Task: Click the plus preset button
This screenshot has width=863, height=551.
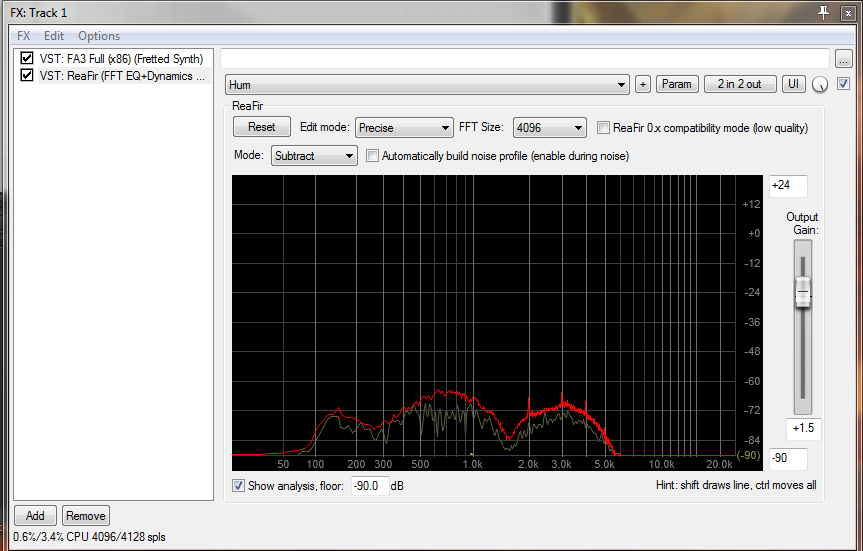Action: point(643,84)
